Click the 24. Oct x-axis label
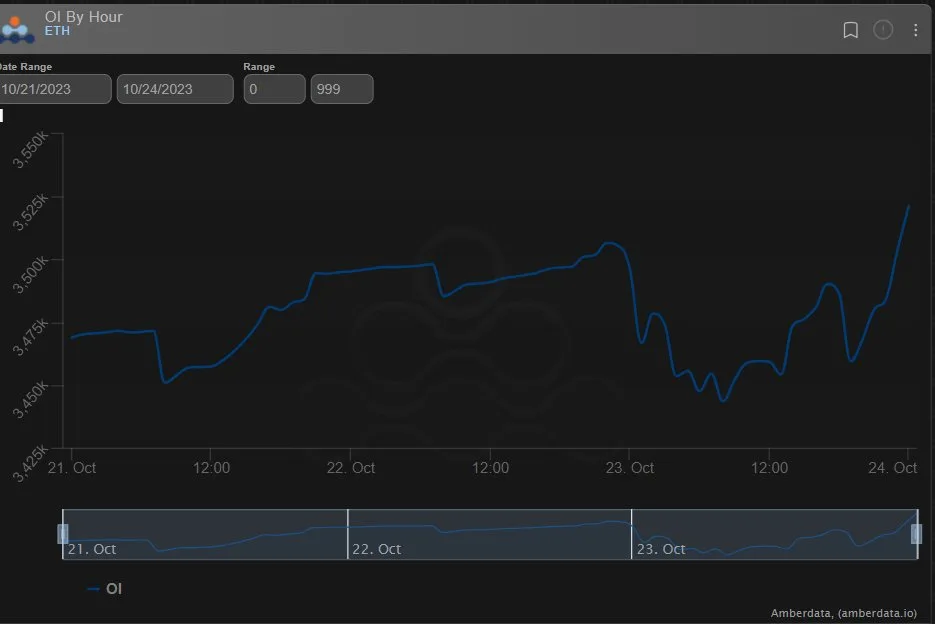This screenshot has width=935, height=624. 892,468
